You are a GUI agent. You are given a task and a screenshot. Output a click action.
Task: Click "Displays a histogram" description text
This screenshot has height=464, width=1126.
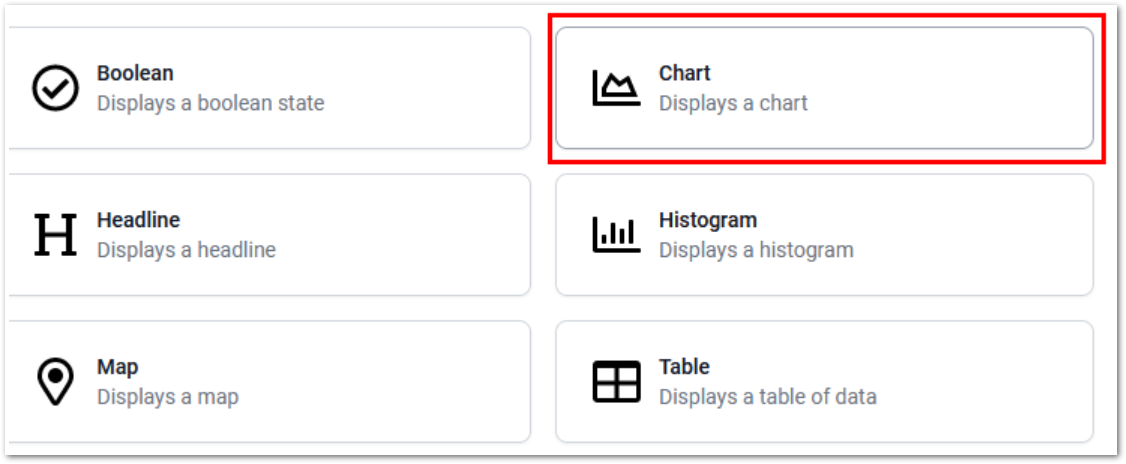[x=756, y=250]
